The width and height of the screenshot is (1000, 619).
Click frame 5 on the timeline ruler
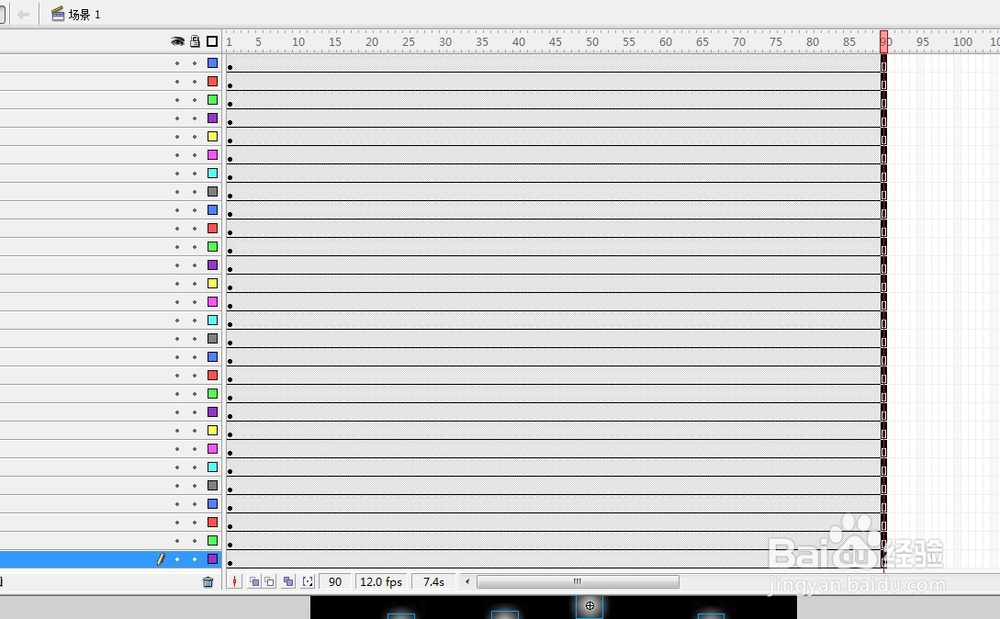(x=258, y=42)
